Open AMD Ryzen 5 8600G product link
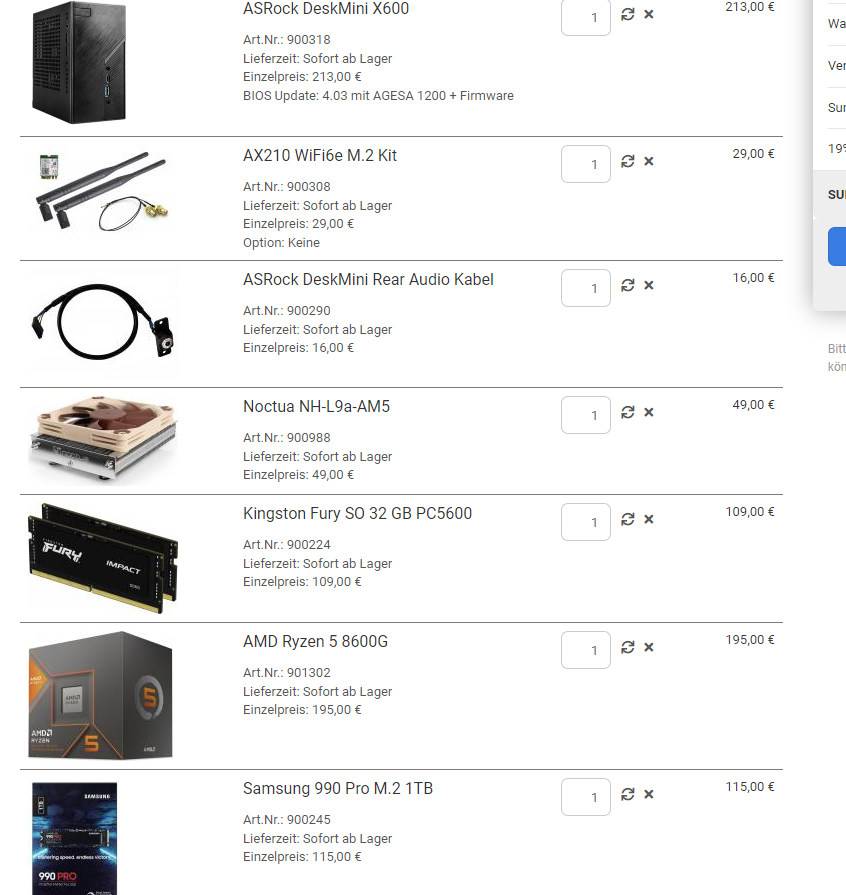 tap(315, 642)
